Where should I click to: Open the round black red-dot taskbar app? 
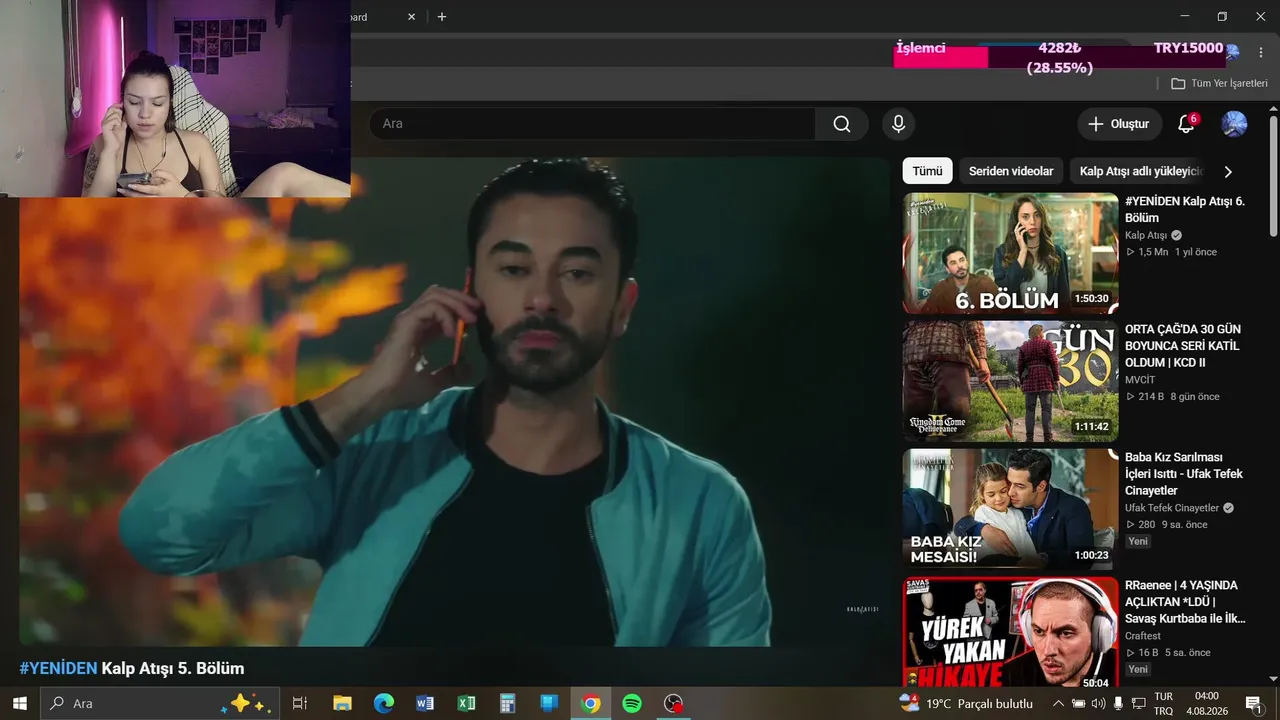coord(674,703)
